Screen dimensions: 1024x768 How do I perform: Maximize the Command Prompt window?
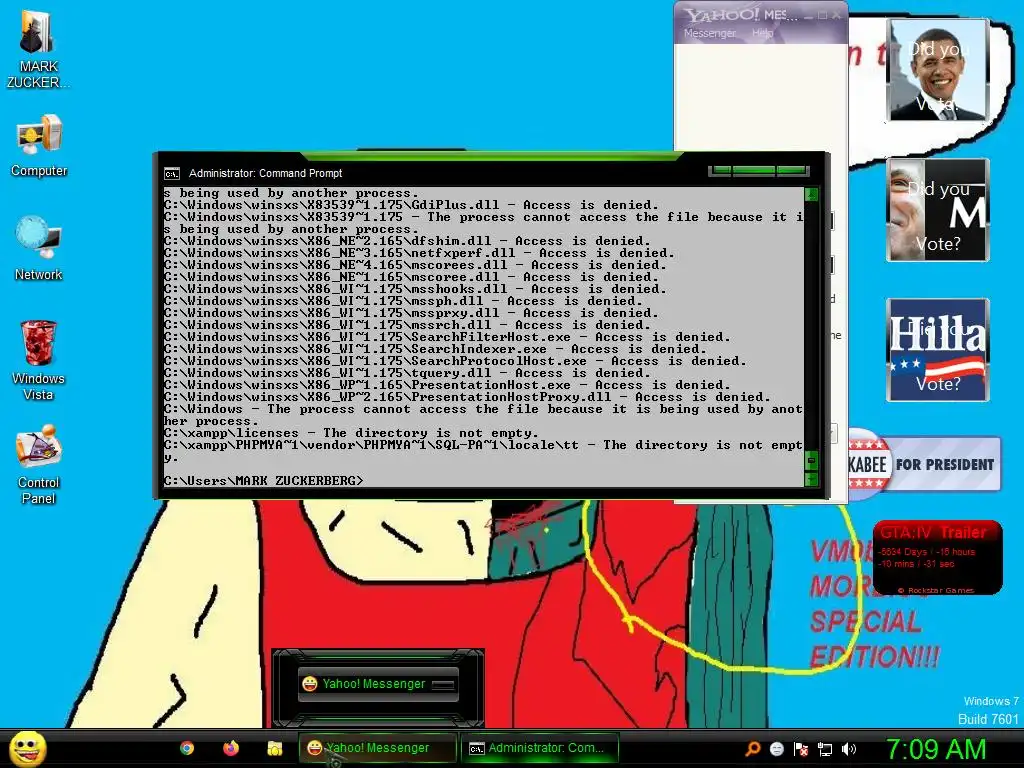(x=754, y=170)
